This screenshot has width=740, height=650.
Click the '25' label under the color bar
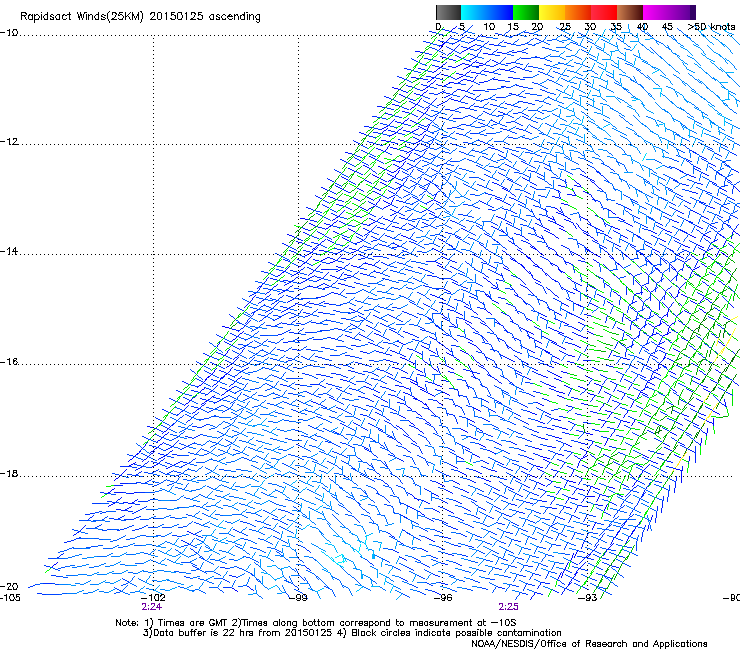pos(565,27)
